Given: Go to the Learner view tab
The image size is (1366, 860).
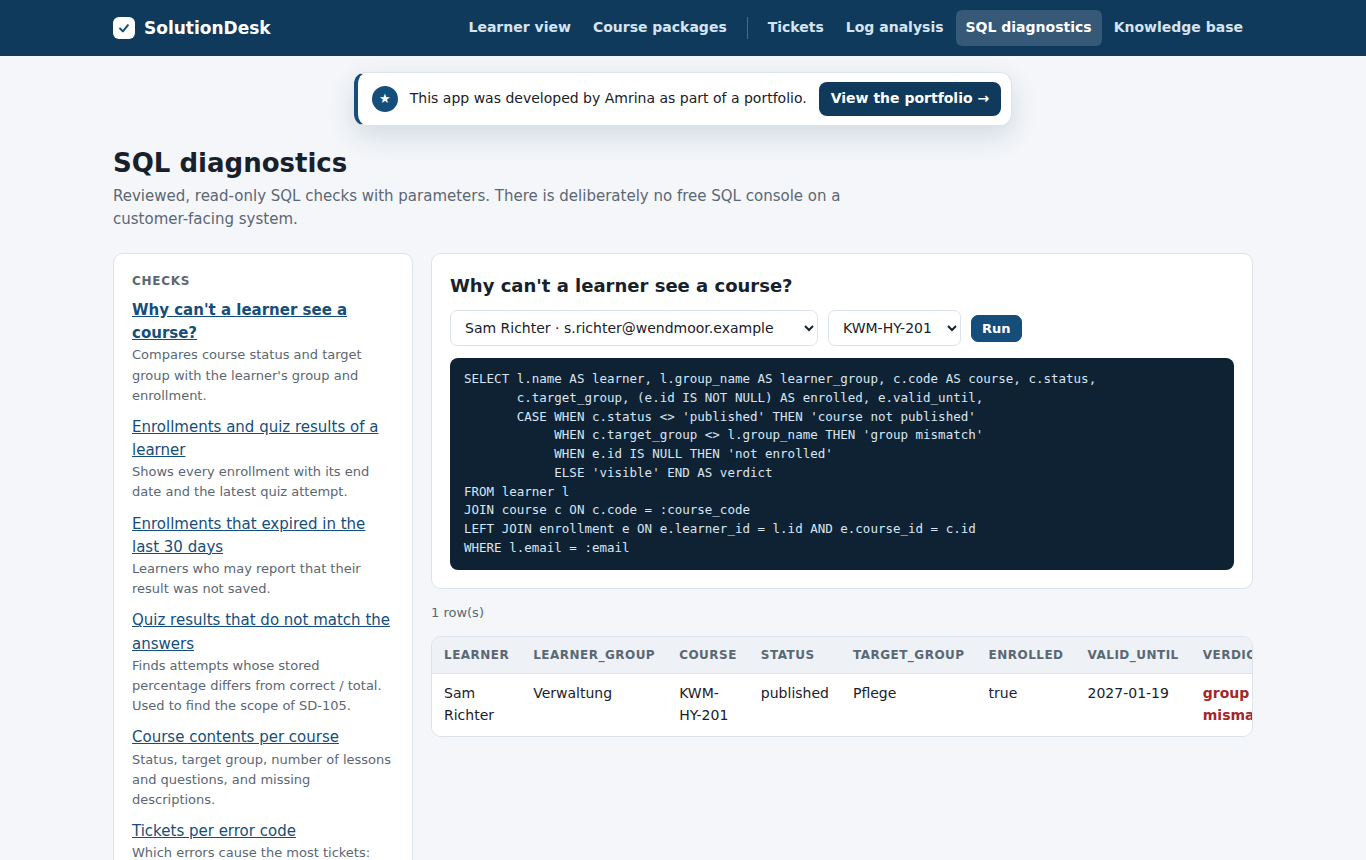Looking at the screenshot, I should click(x=520, y=27).
